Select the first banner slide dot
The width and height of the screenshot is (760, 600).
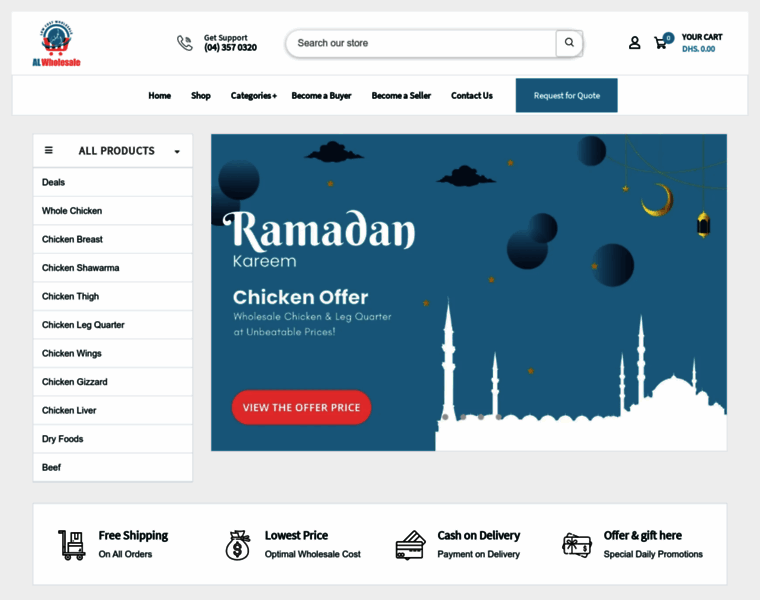click(x=445, y=417)
